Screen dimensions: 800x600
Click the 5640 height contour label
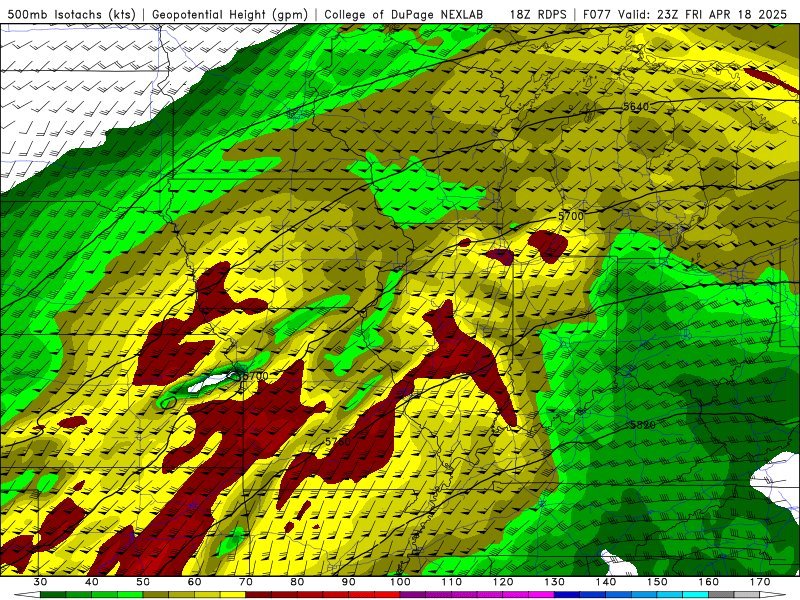636,107
